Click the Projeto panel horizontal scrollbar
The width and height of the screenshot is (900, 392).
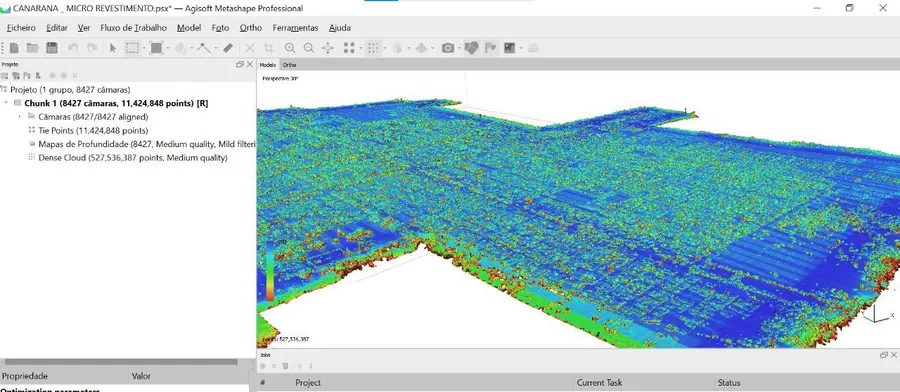tap(121, 362)
